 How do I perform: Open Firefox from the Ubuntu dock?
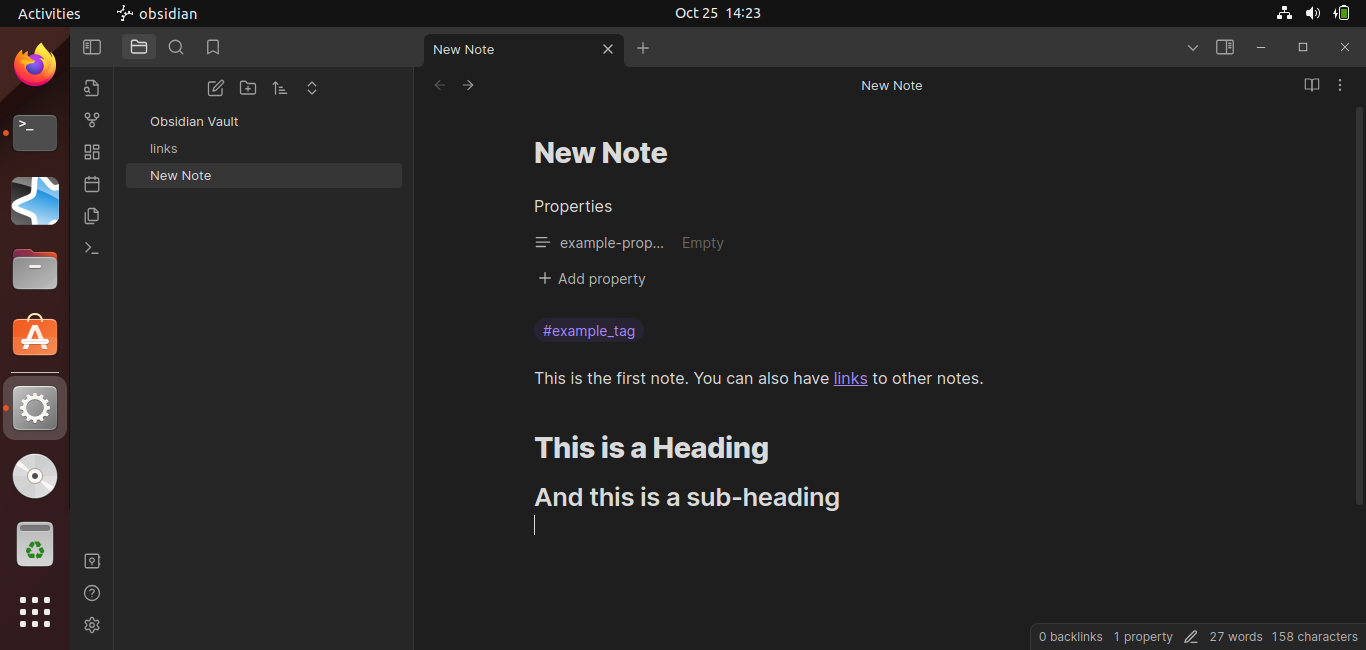(35, 66)
